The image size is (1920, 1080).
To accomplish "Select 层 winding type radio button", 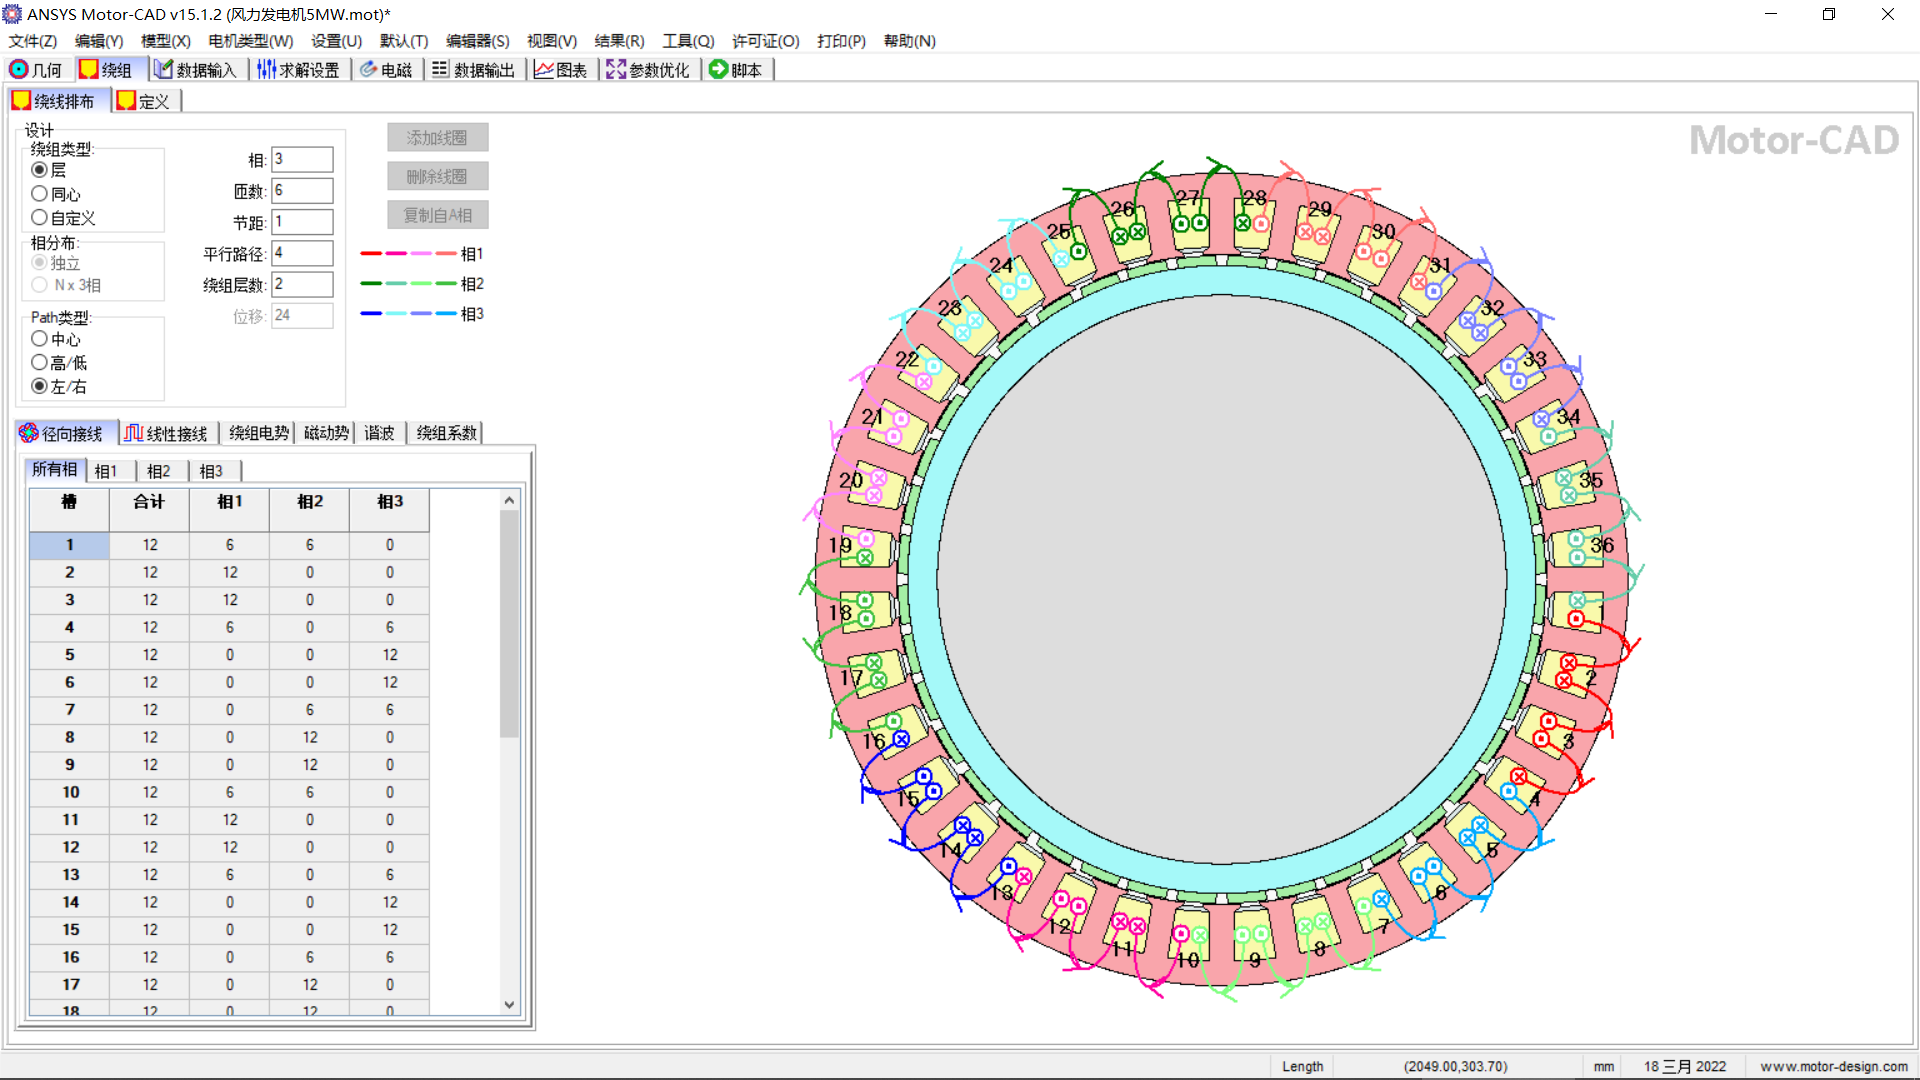I will pyautogui.click(x=40, y=170).
